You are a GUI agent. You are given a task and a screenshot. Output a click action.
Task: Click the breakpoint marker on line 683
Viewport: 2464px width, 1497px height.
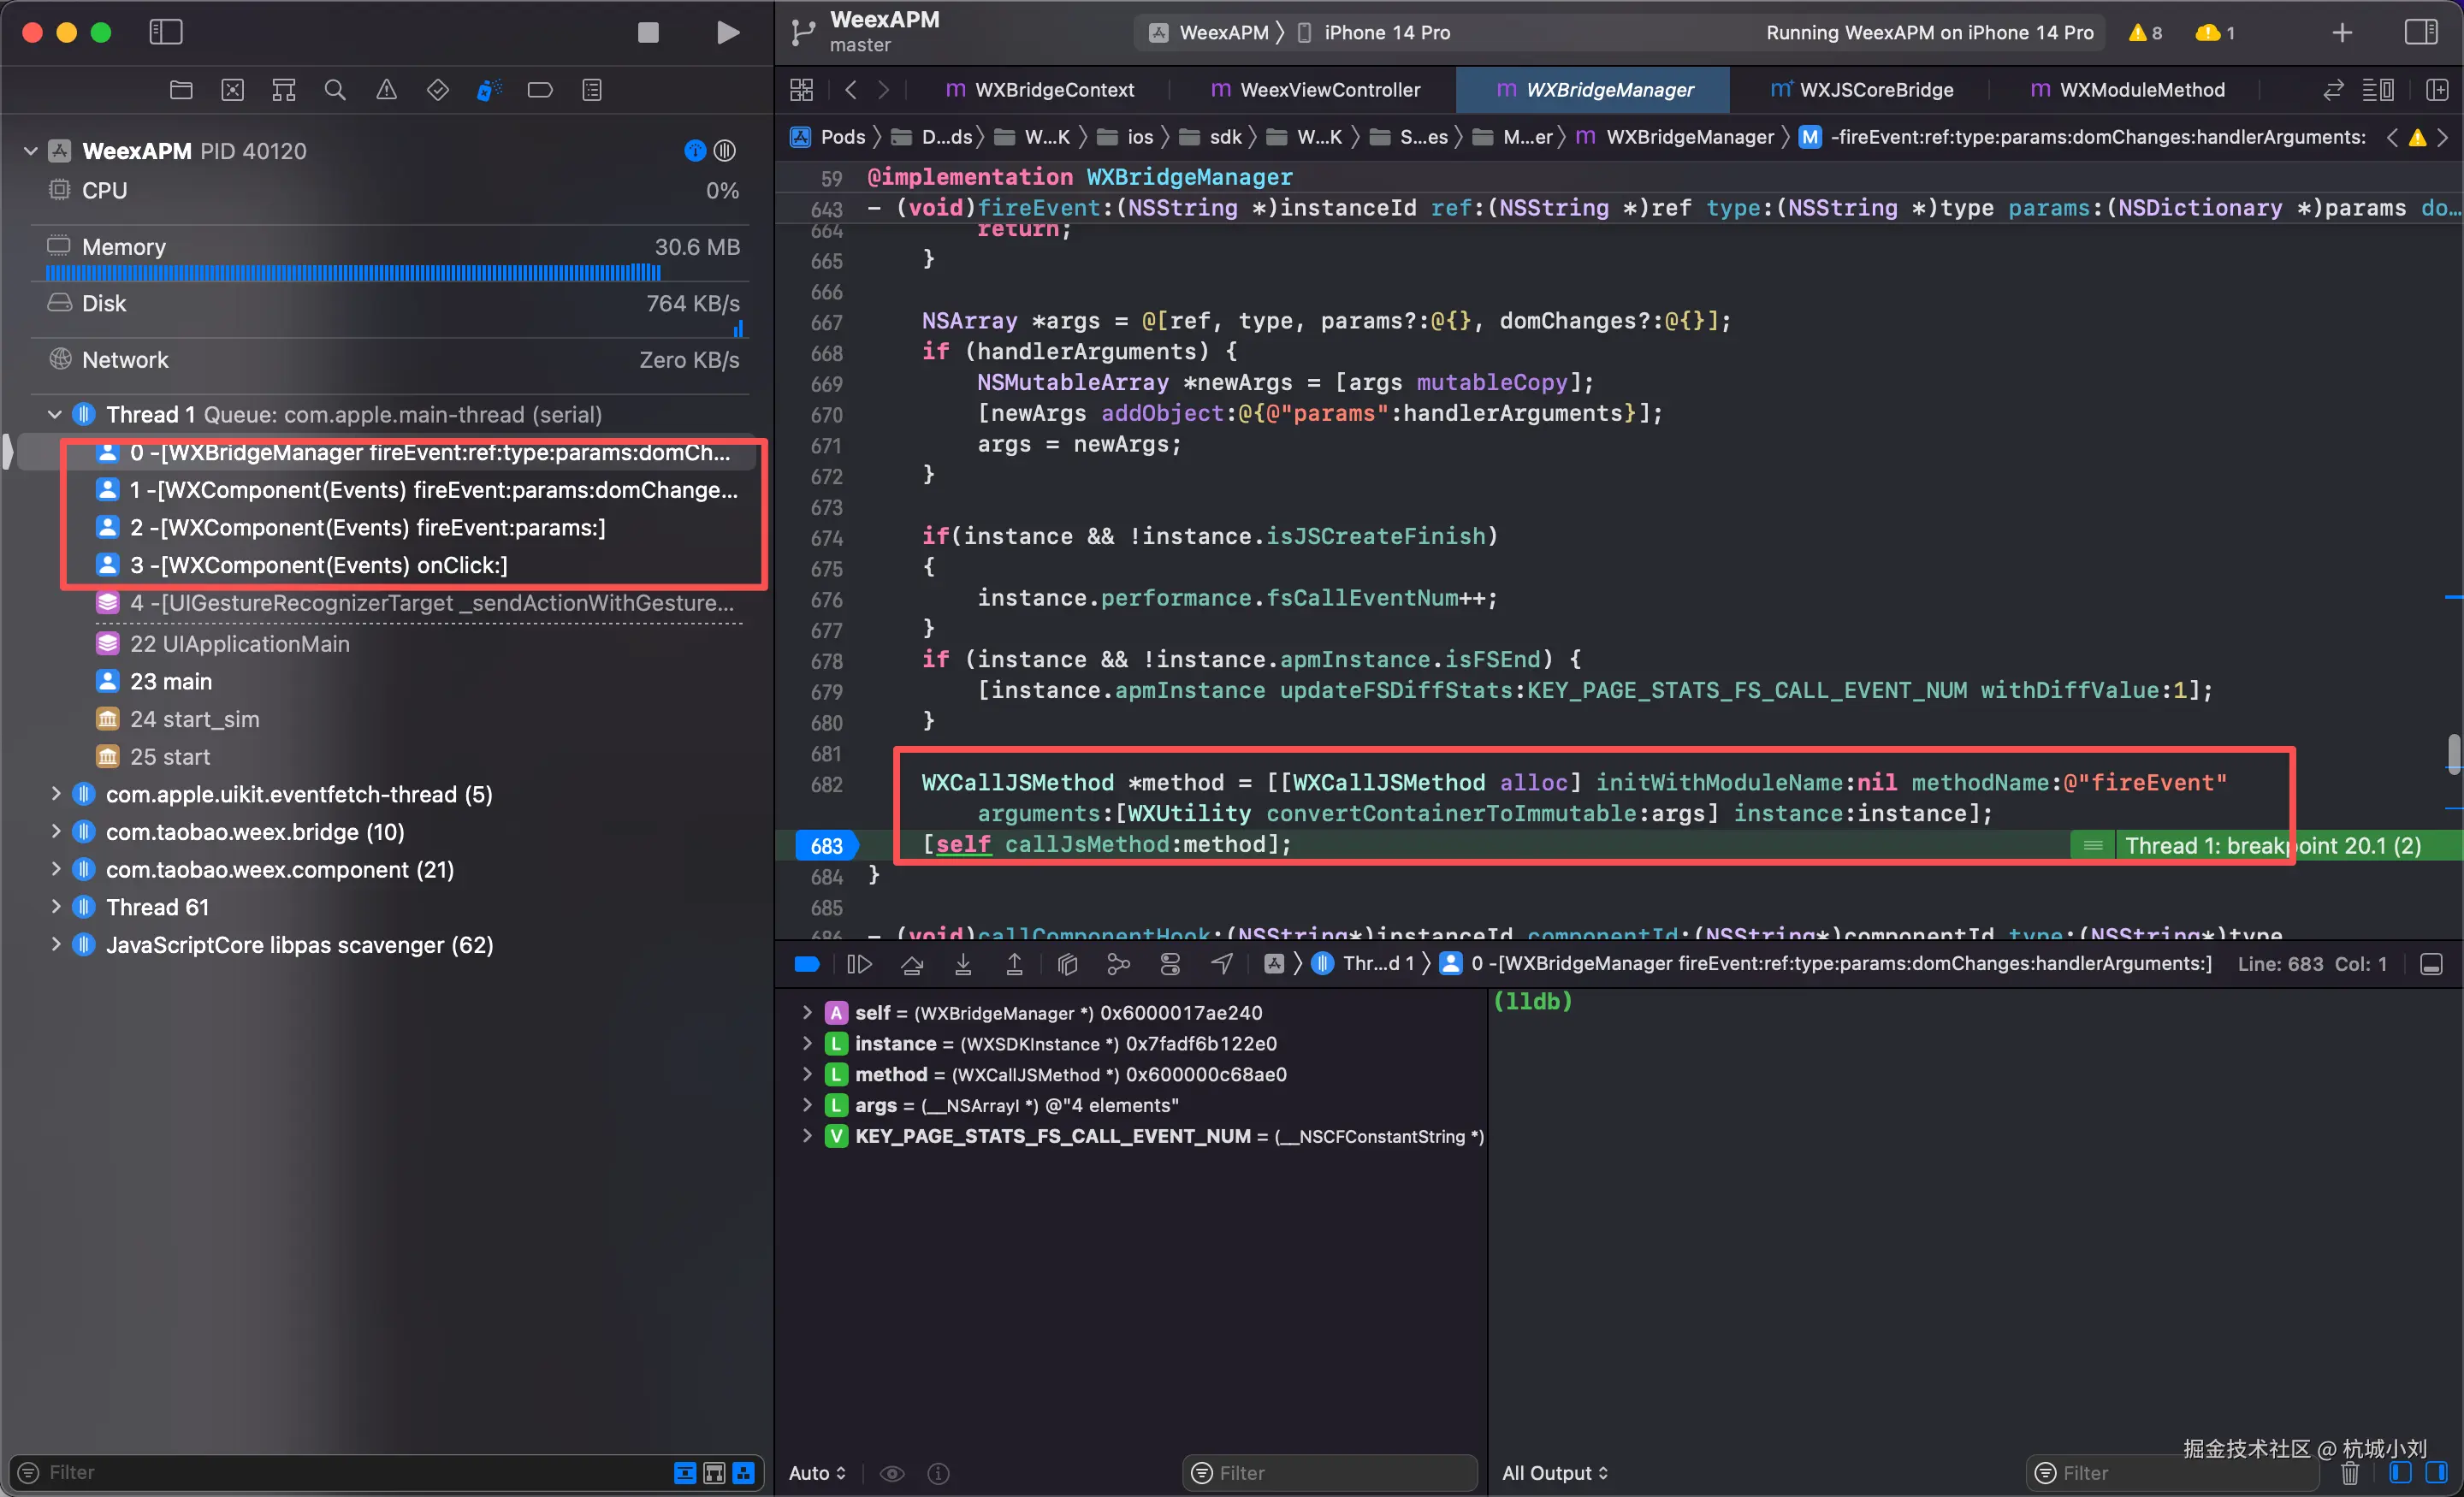coord(825,846)
